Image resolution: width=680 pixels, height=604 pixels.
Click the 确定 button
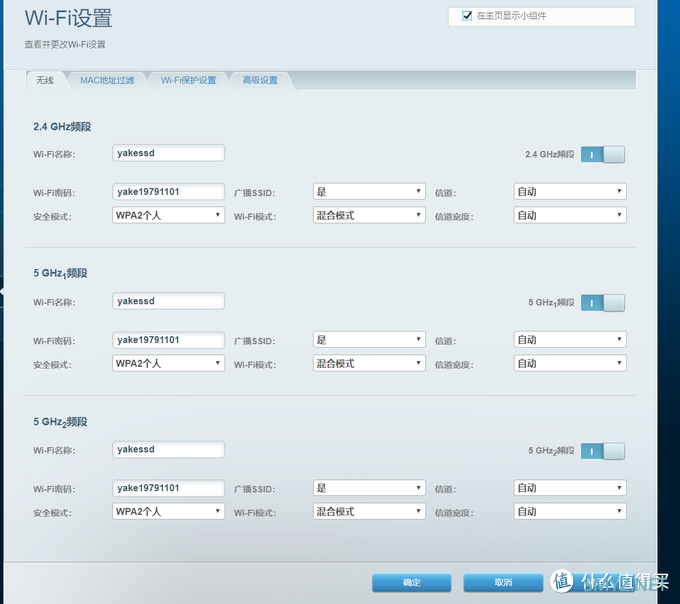(412, 582)
